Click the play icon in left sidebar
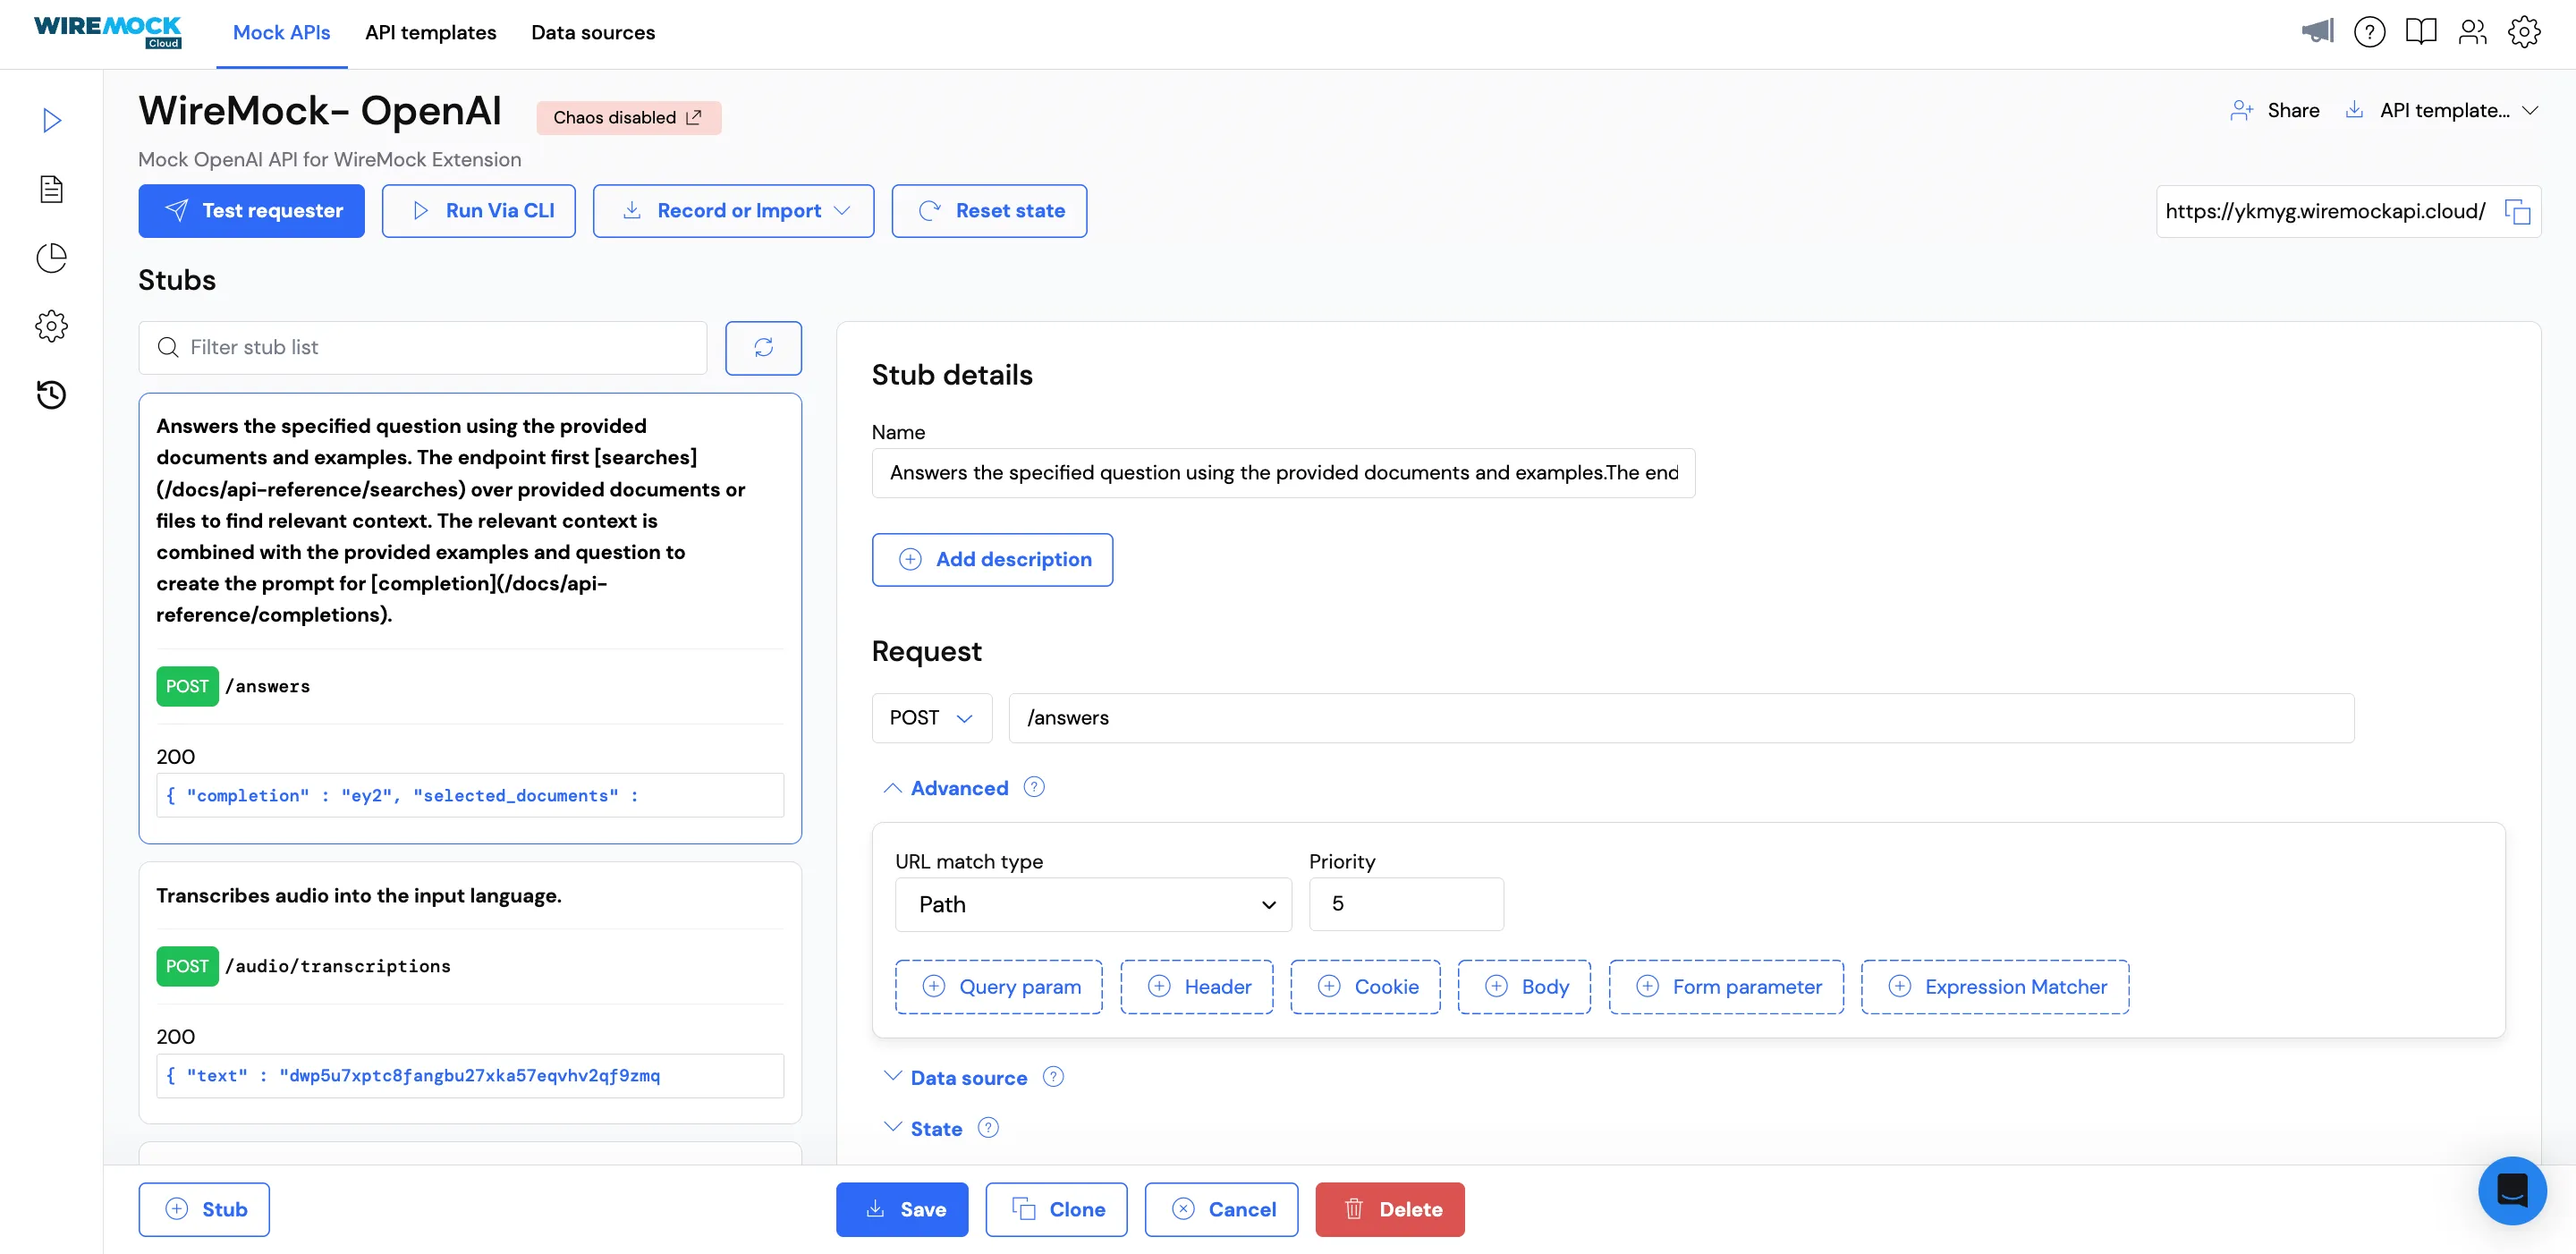This screenshot has height=1254, width=2576. pyautogui.click(x=52, y=121)
